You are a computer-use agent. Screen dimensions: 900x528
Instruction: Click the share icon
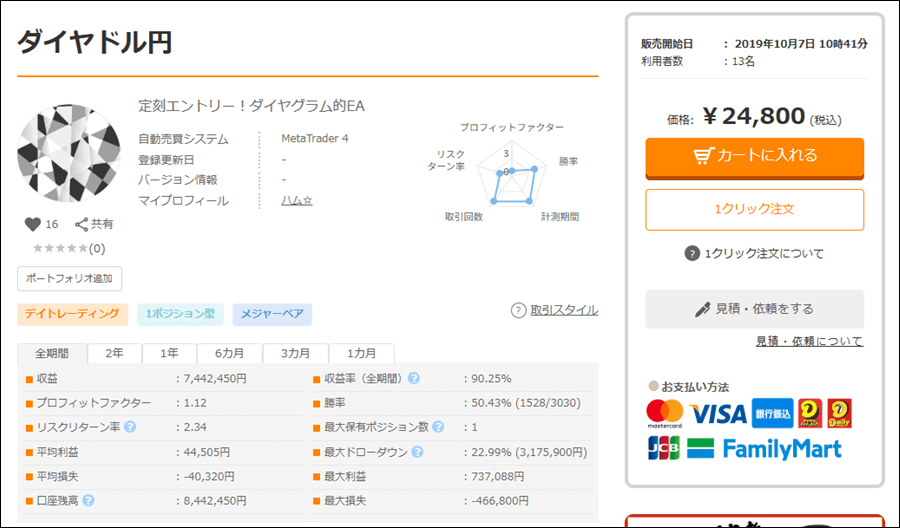pyautogui.click(x=82, y=224)
